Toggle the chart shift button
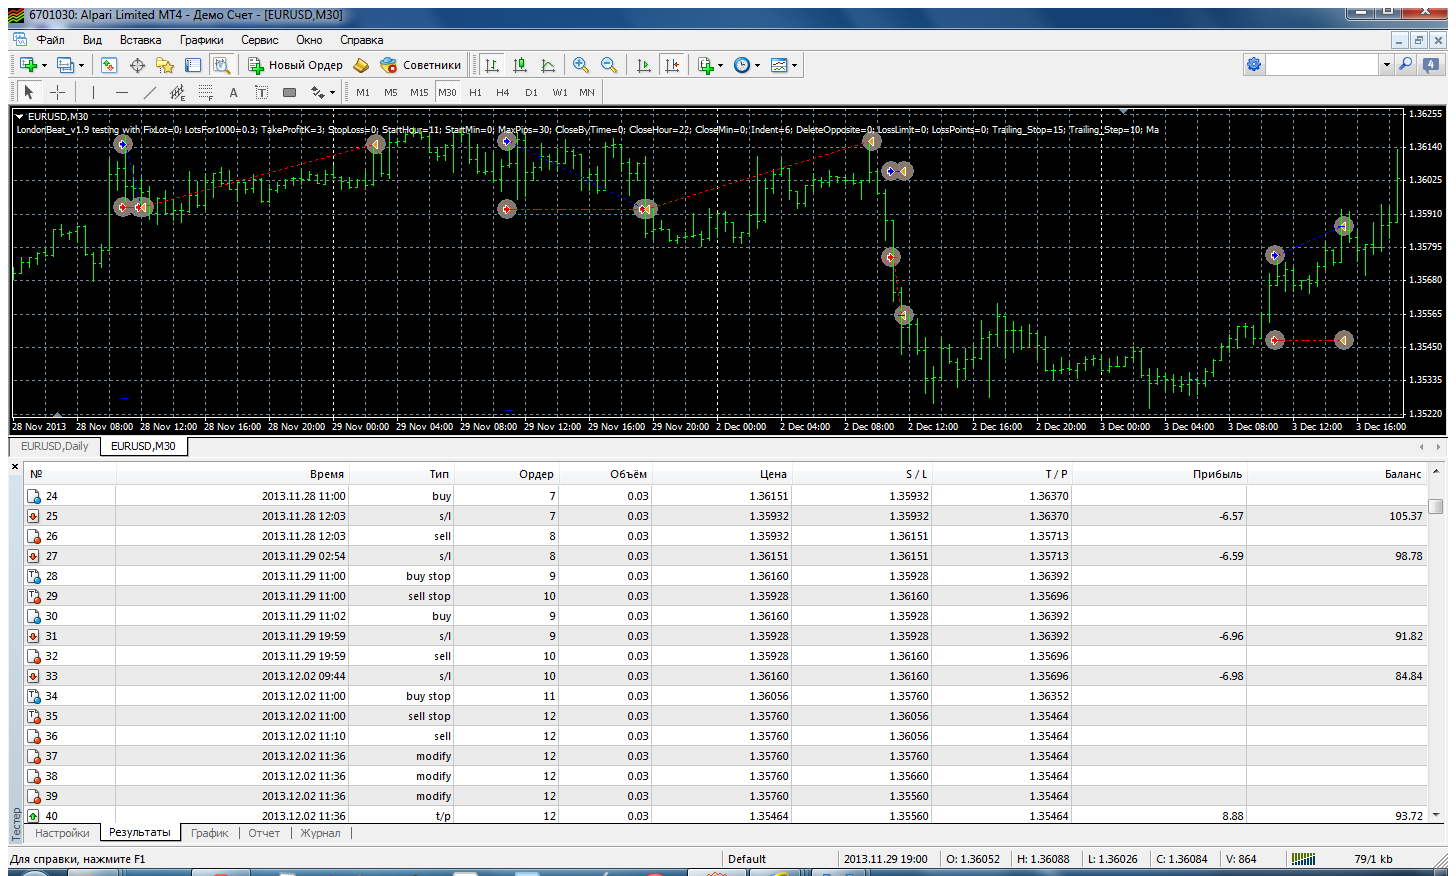Screen dimensions: 1456x876 click(672, 65)
